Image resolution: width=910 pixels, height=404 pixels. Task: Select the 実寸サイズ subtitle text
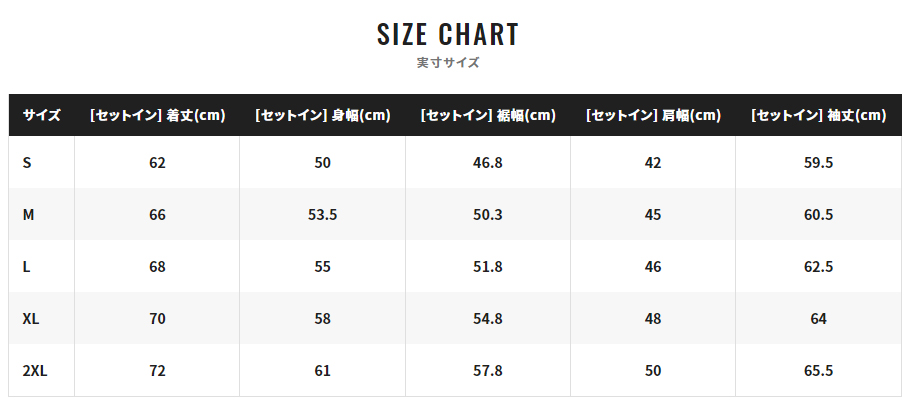point(447,63)
